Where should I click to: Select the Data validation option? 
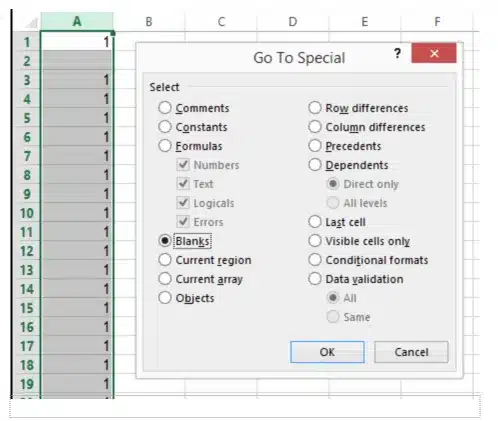pyautogui.click(x=315, y=279)
